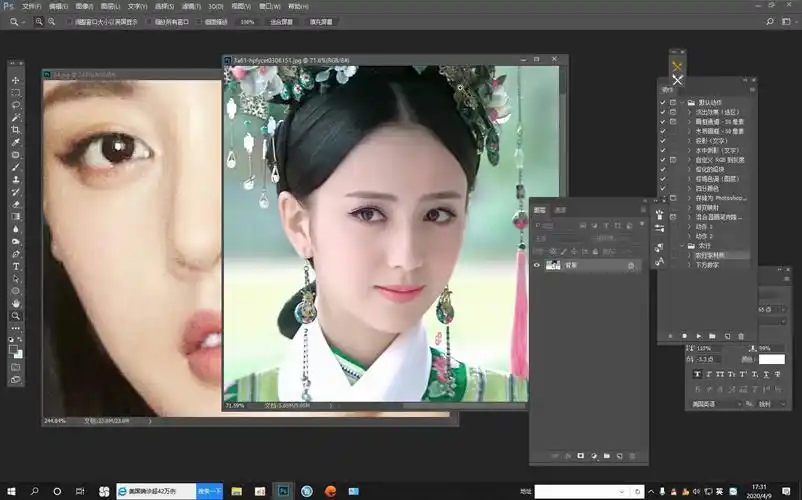Select the Crop tool
The width and height of the screenshot is (802, 500).
[16, 130]
